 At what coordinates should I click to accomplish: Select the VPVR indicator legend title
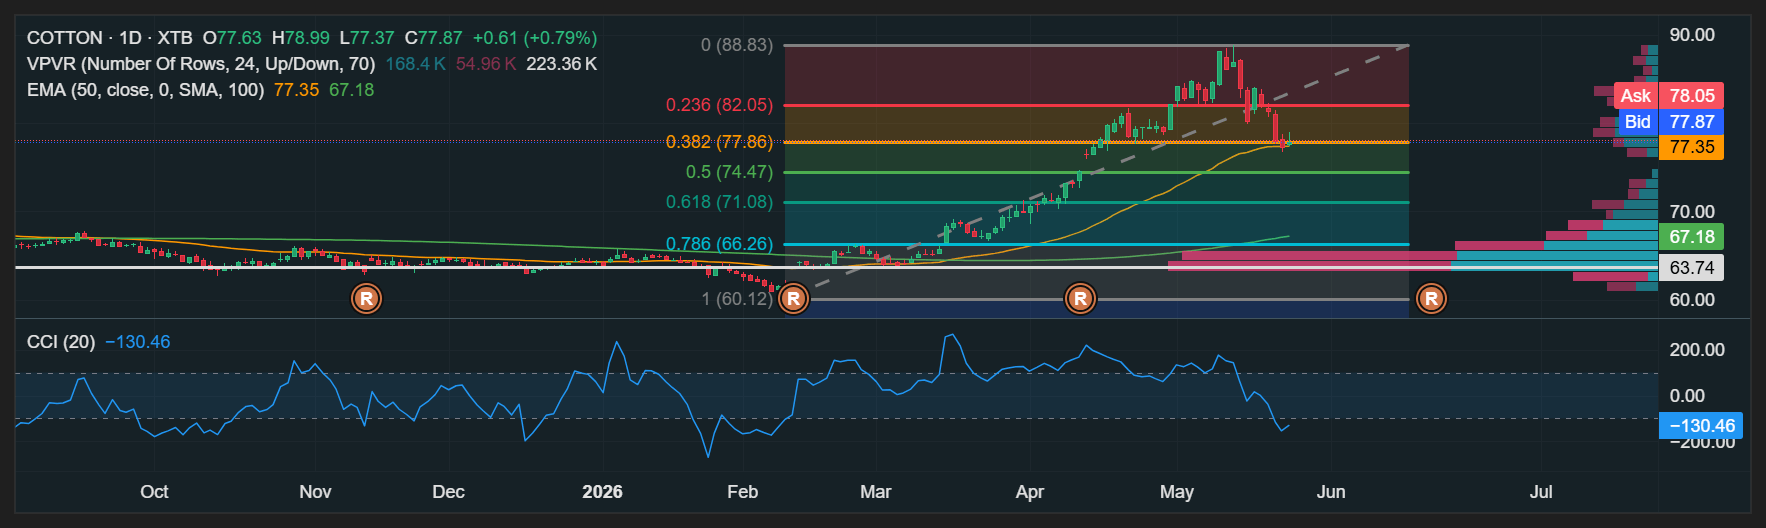[201, 64]
